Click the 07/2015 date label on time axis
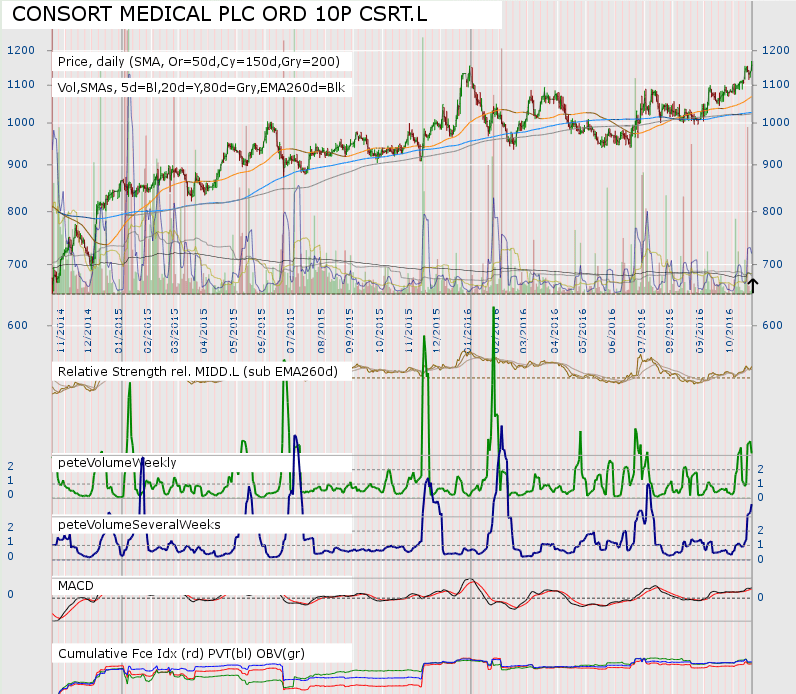Viewport: 796px width, 694px height. click(x=290, y=331)
